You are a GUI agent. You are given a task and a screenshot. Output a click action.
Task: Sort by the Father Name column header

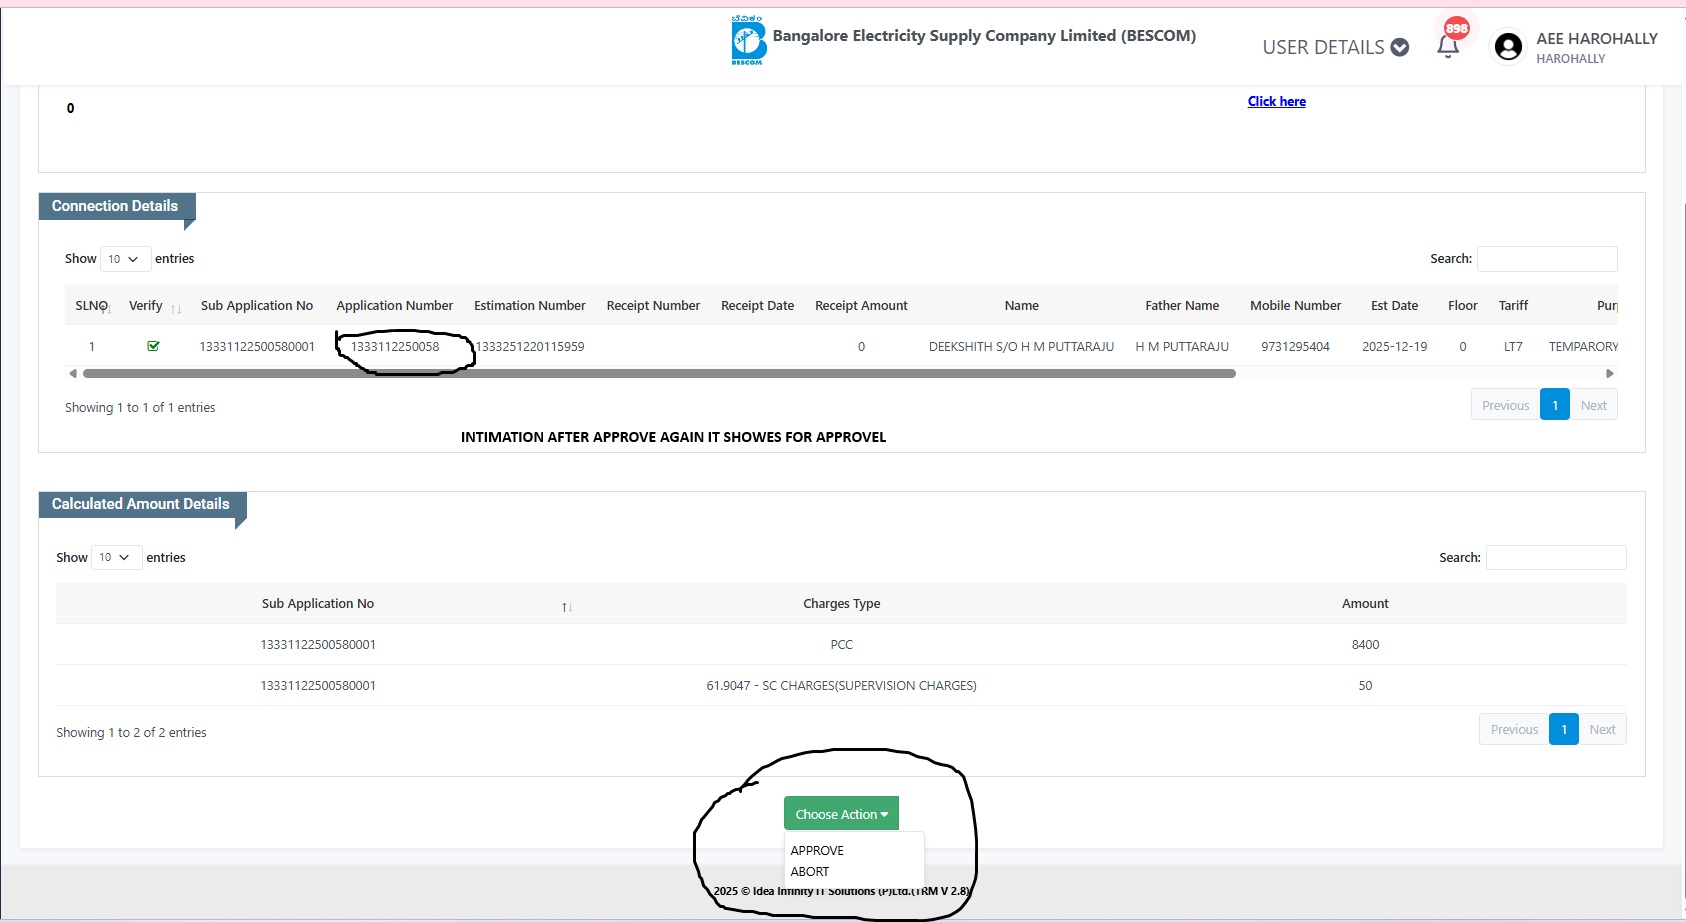click(x=1182, y=306)
